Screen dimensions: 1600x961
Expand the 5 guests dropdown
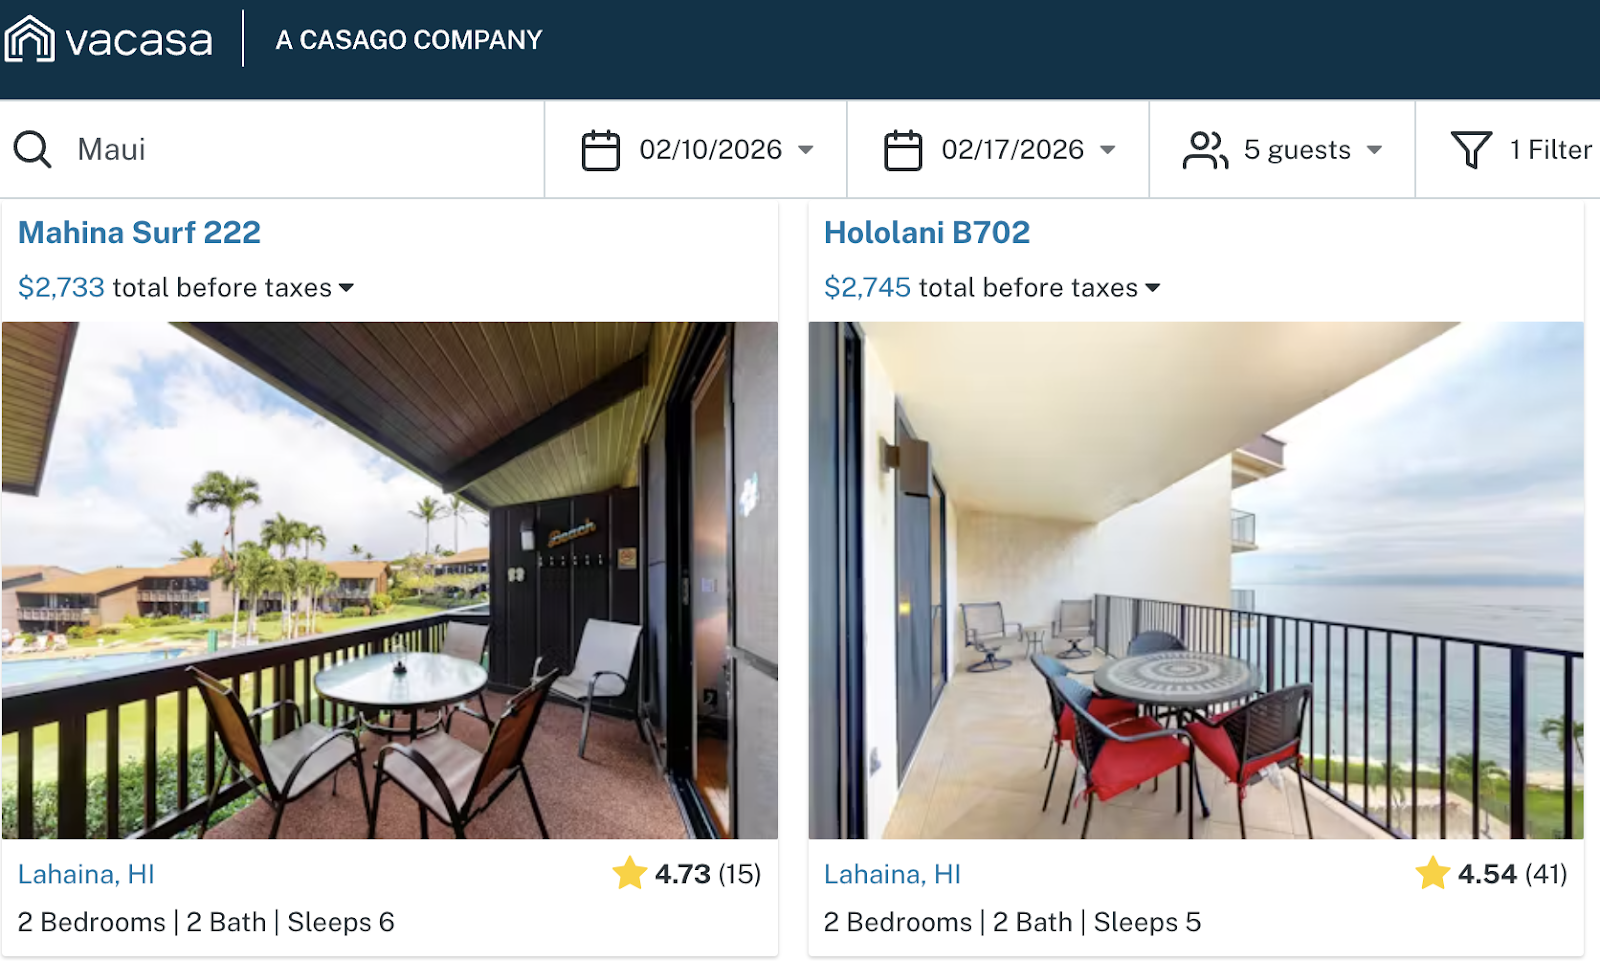[x=1282, y=150]
